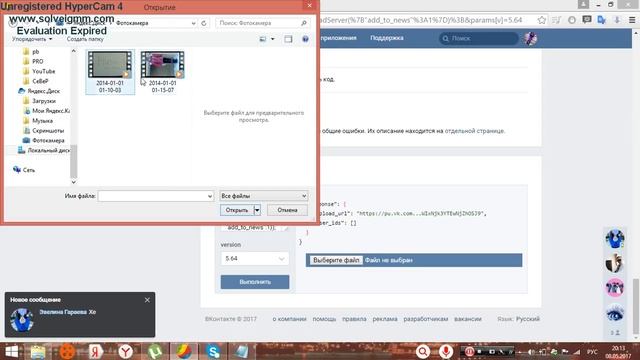This screenshot has width=640, height=360.
Task: Open о компании footer link
Action: (289, 319)
